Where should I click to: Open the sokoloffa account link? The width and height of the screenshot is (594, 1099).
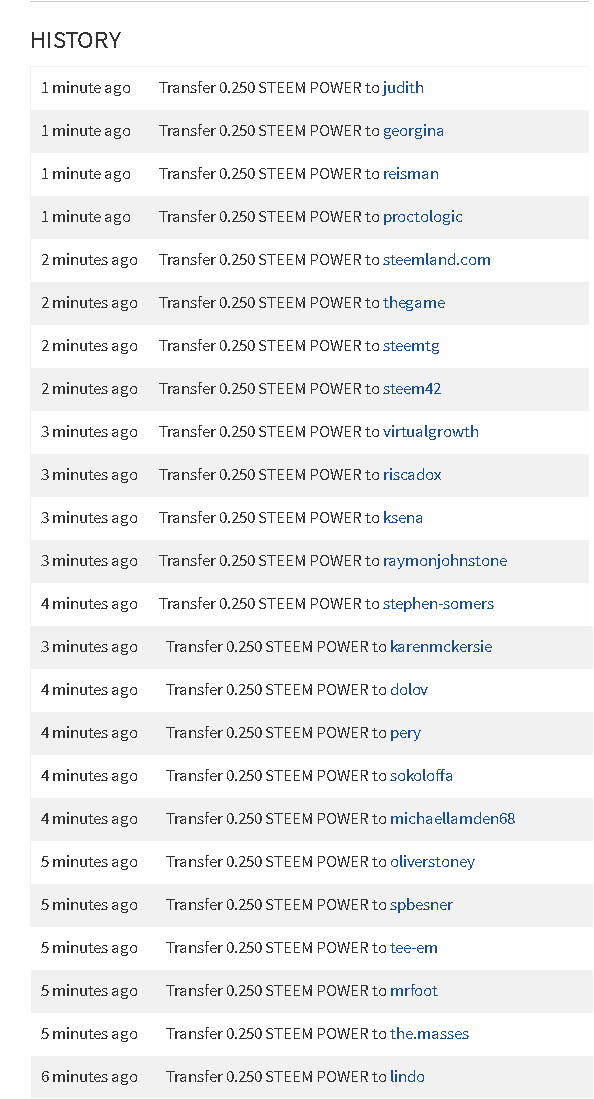tap(421, 776)
